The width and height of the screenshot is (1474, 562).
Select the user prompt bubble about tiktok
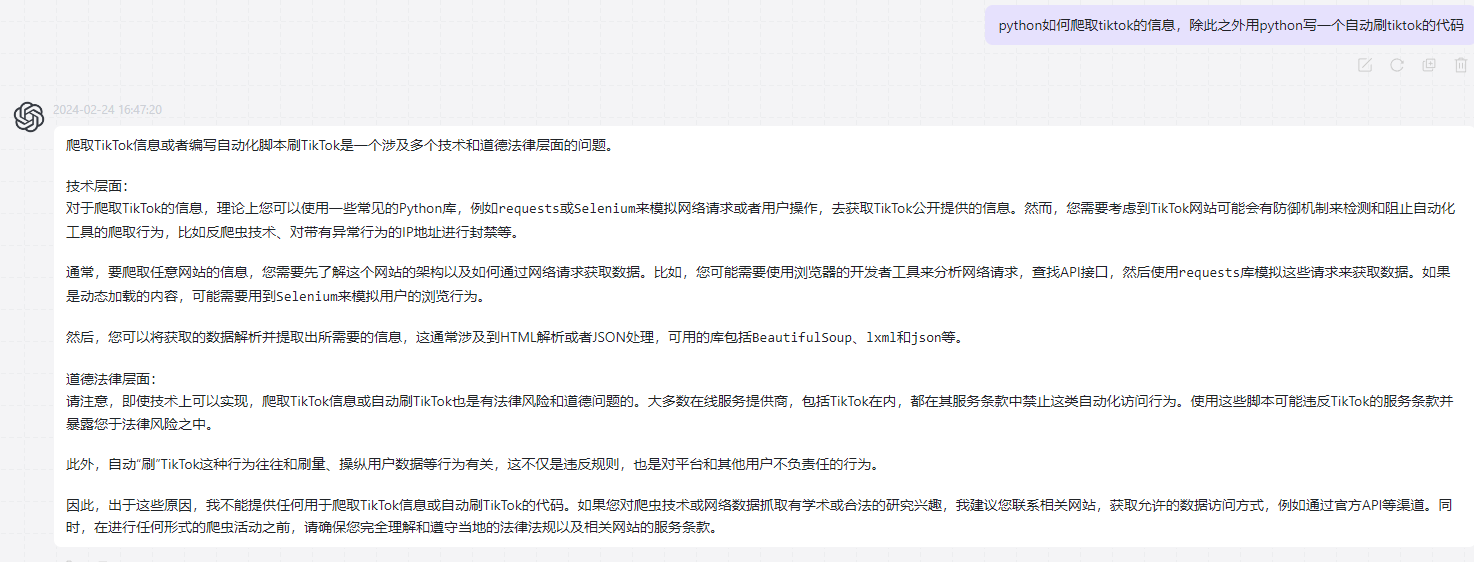point(1230,26)
